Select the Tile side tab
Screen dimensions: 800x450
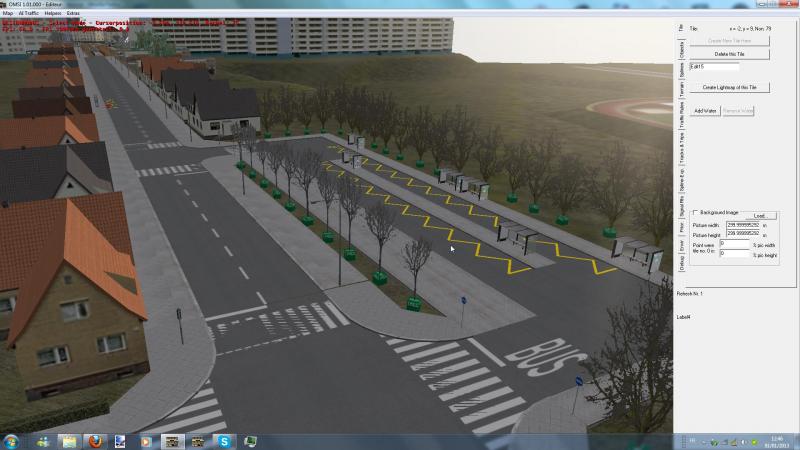pyautogui.click(x=682, y=28)
